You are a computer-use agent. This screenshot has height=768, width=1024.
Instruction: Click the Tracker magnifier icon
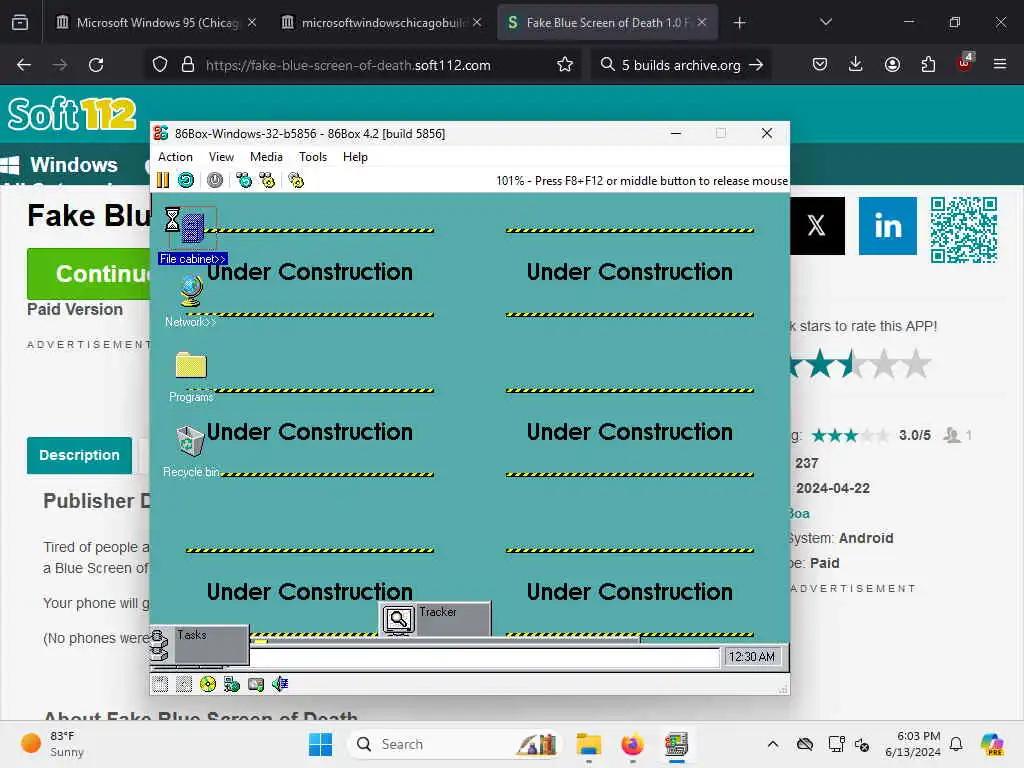point(398,619)
